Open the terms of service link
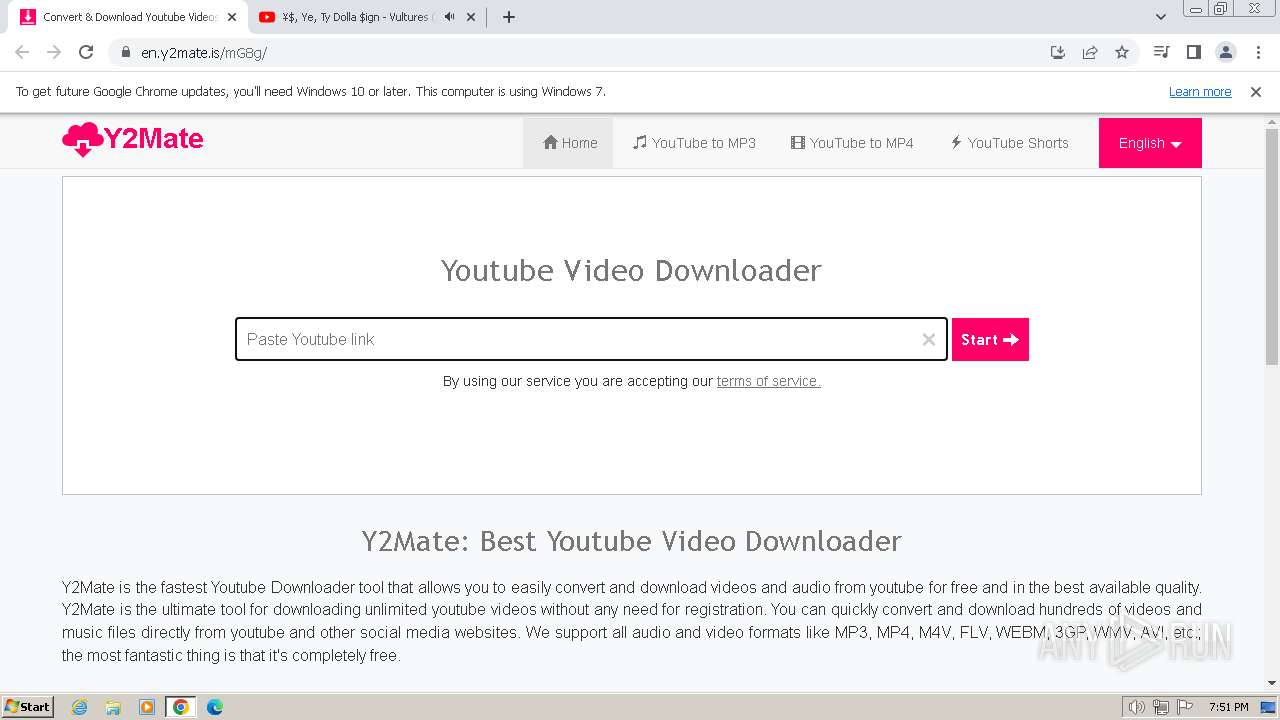 (768, 381)
